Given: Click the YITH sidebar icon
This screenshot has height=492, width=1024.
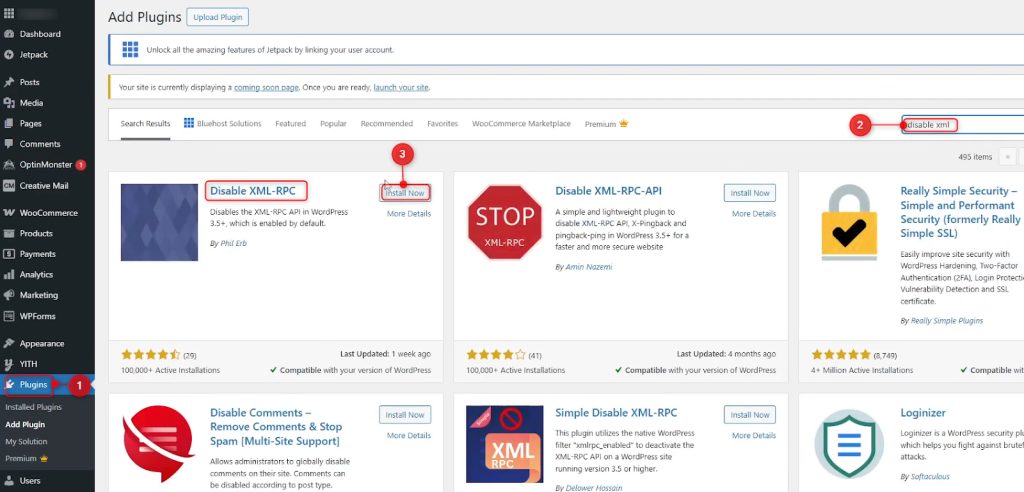Looking at the screenshot, I should [8, 364].
